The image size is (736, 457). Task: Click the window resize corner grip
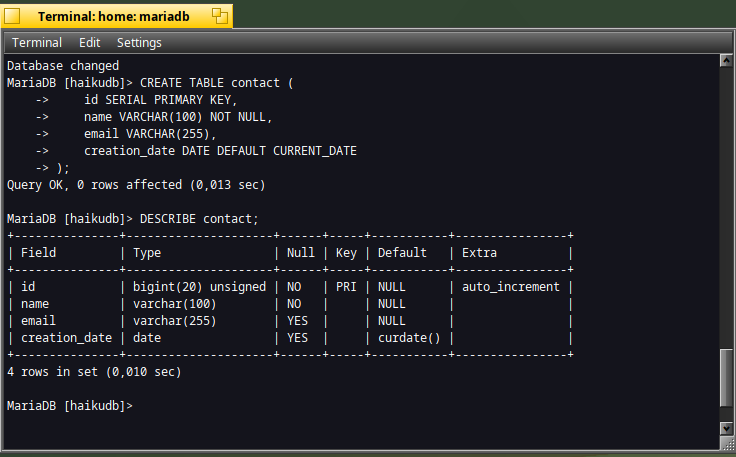(727, 442)
